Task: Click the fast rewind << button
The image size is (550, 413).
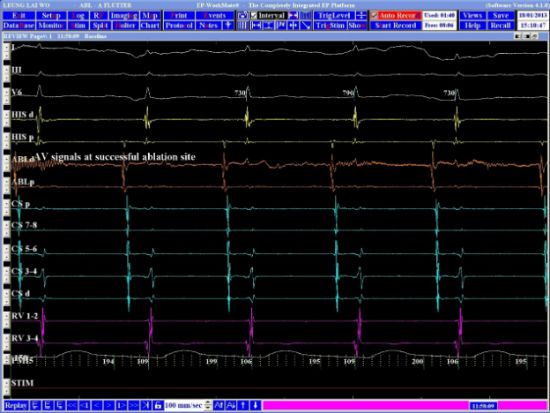Action: pyautogui.click(x=72, y=406)
